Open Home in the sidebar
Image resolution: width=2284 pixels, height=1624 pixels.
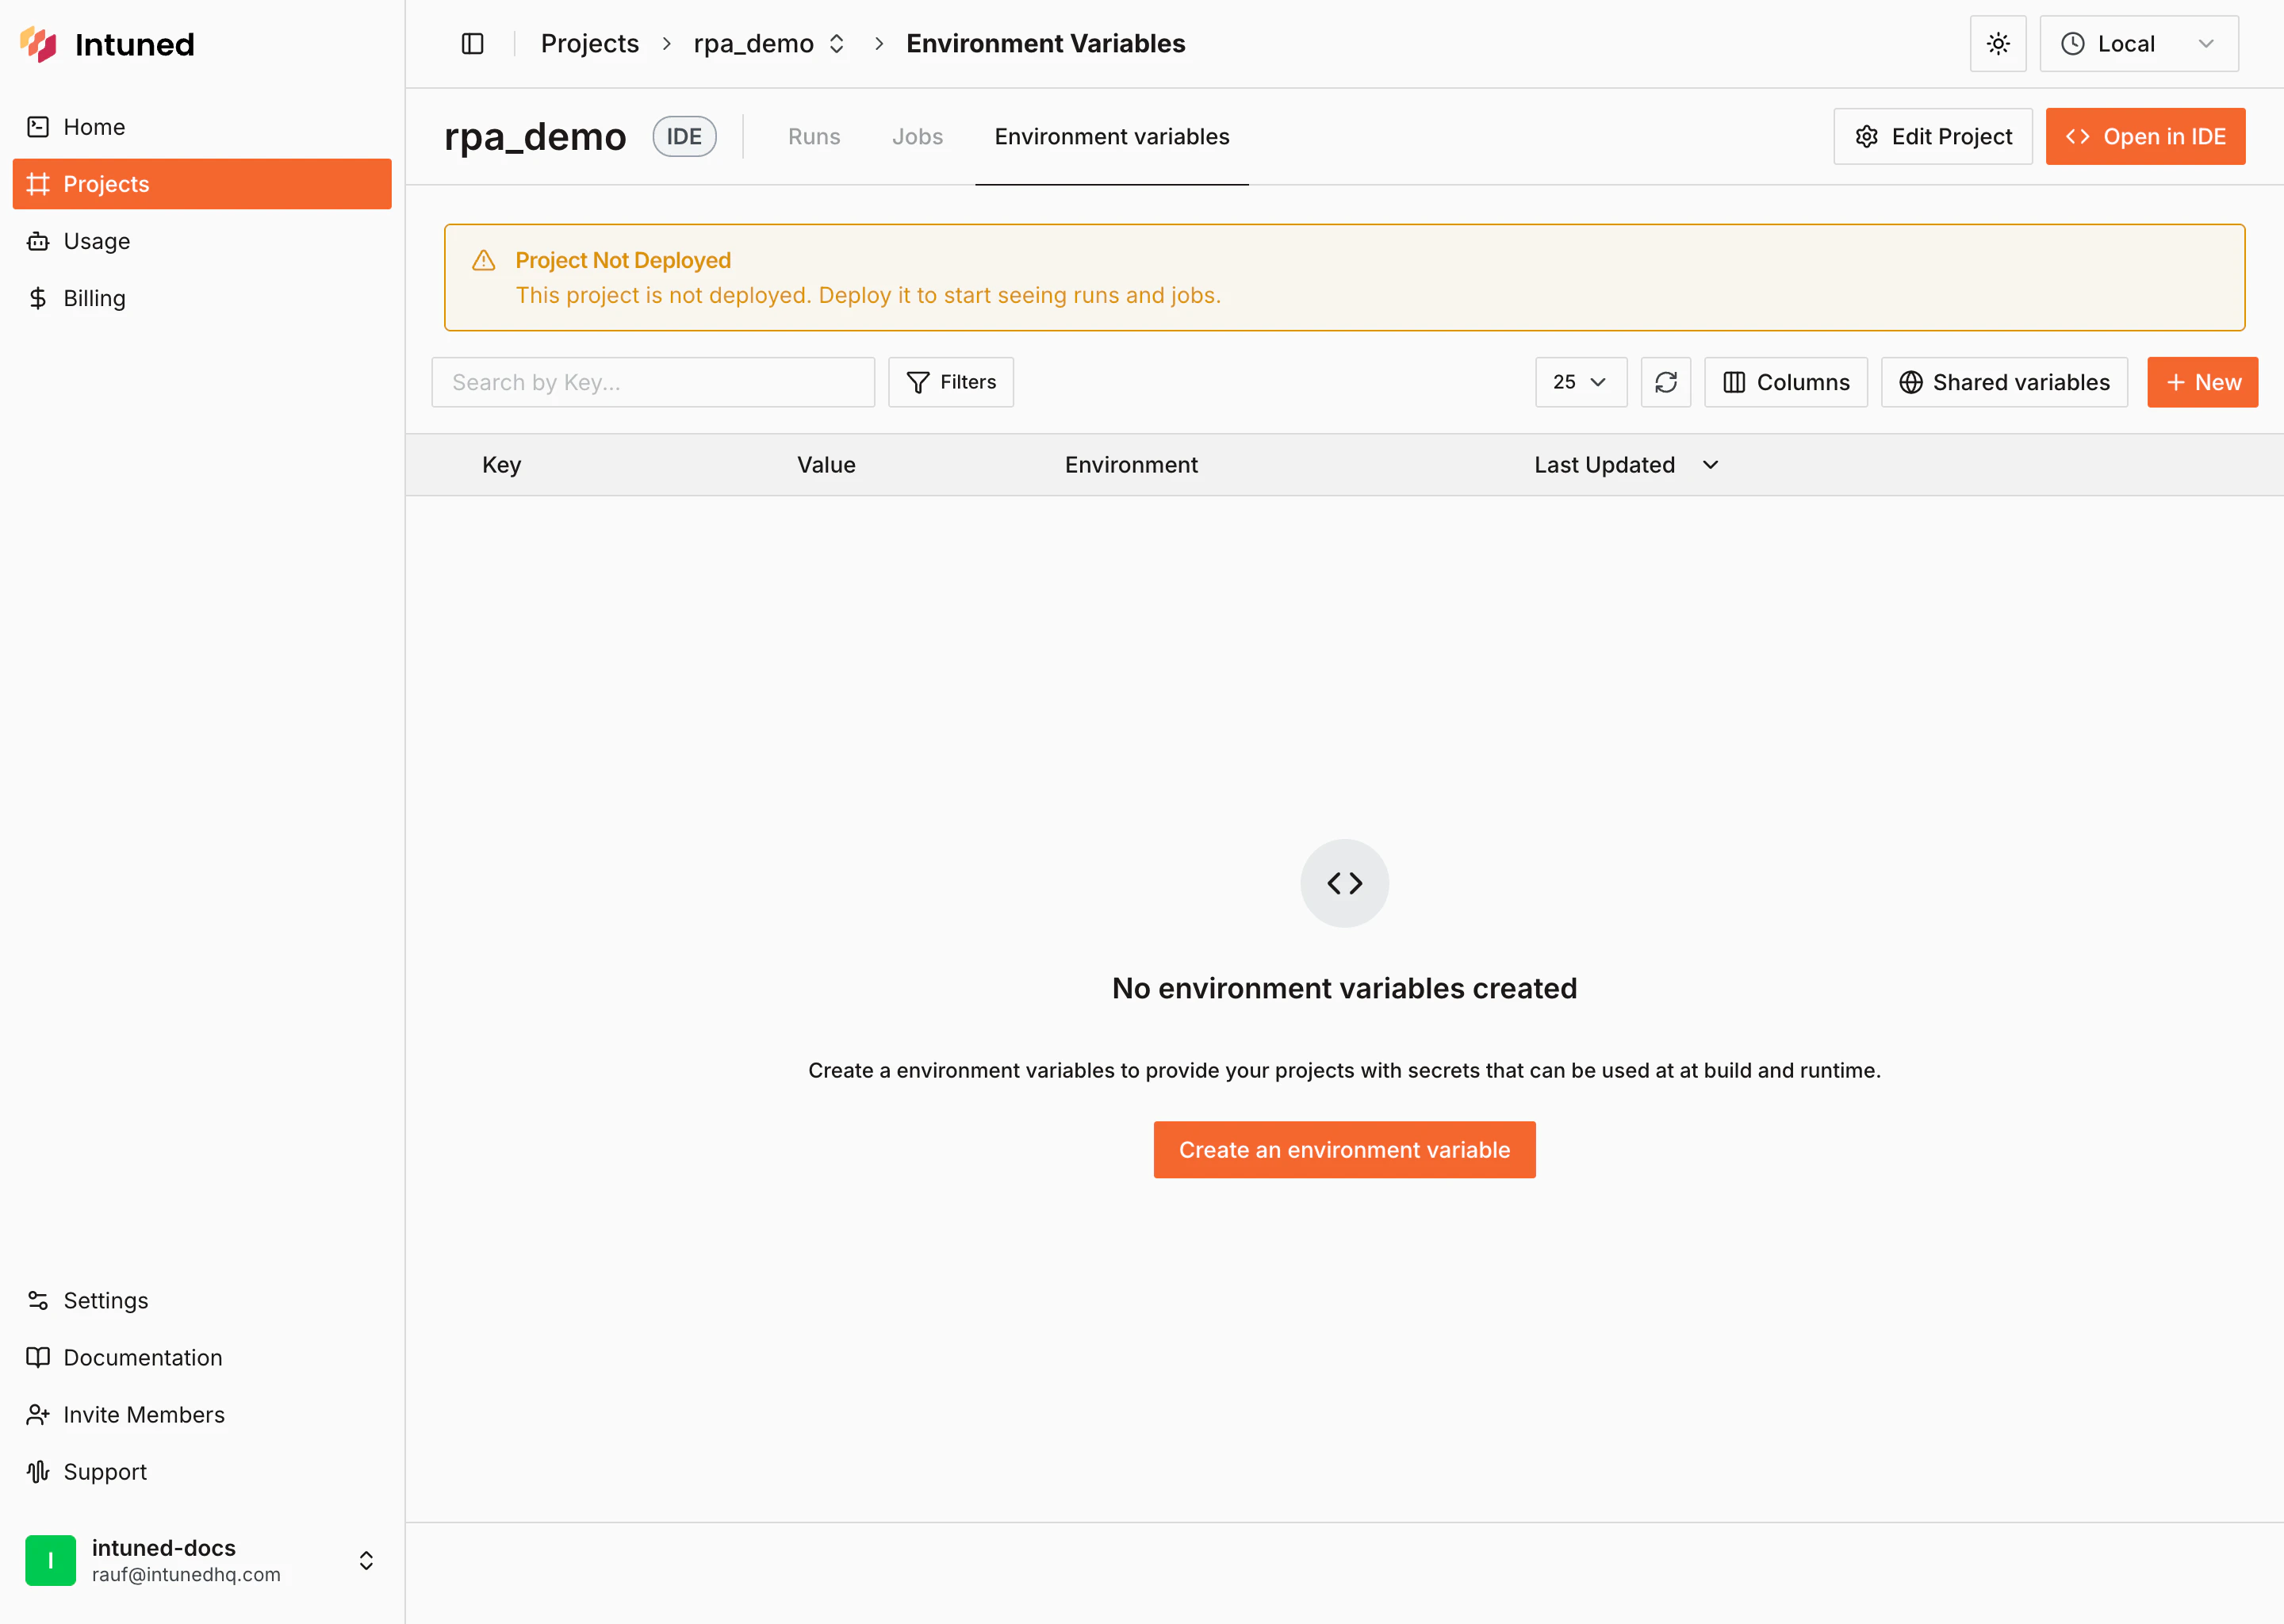[x=202, y=127]
